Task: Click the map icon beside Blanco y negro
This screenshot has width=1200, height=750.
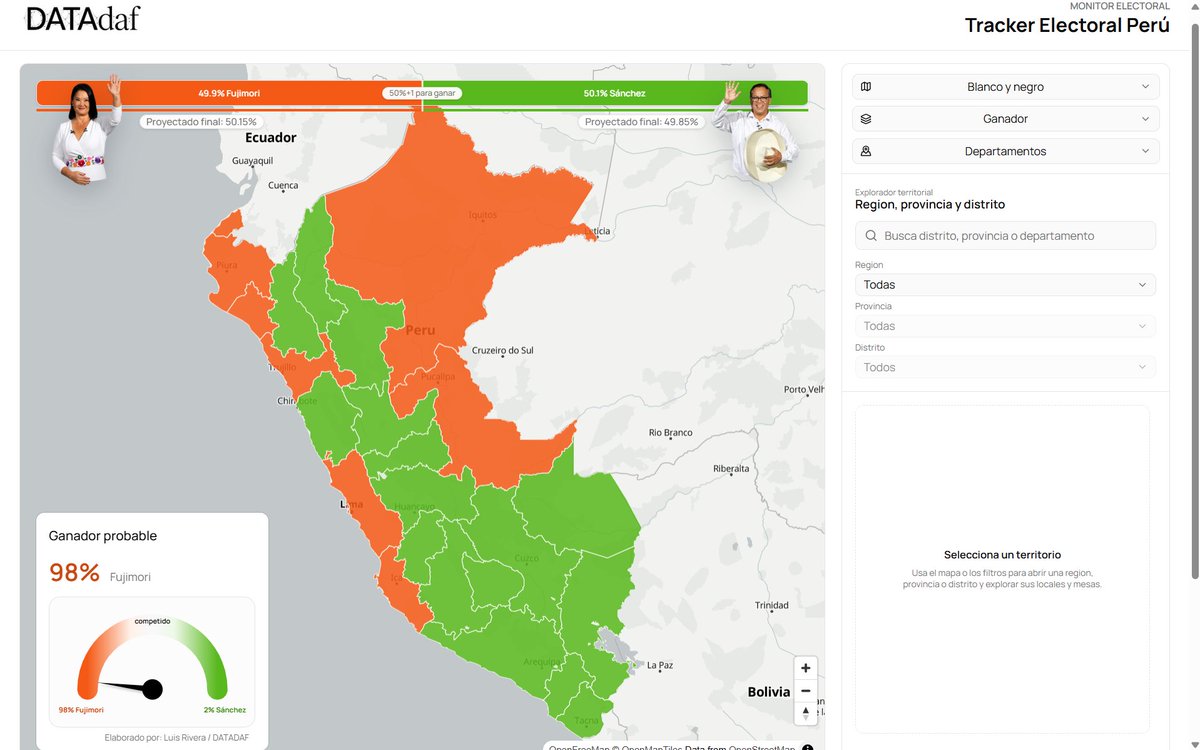Action: (x=866, y=87)
